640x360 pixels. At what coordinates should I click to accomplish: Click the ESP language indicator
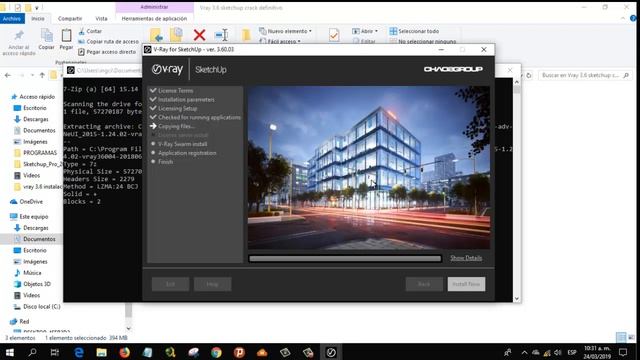[572, 352]
